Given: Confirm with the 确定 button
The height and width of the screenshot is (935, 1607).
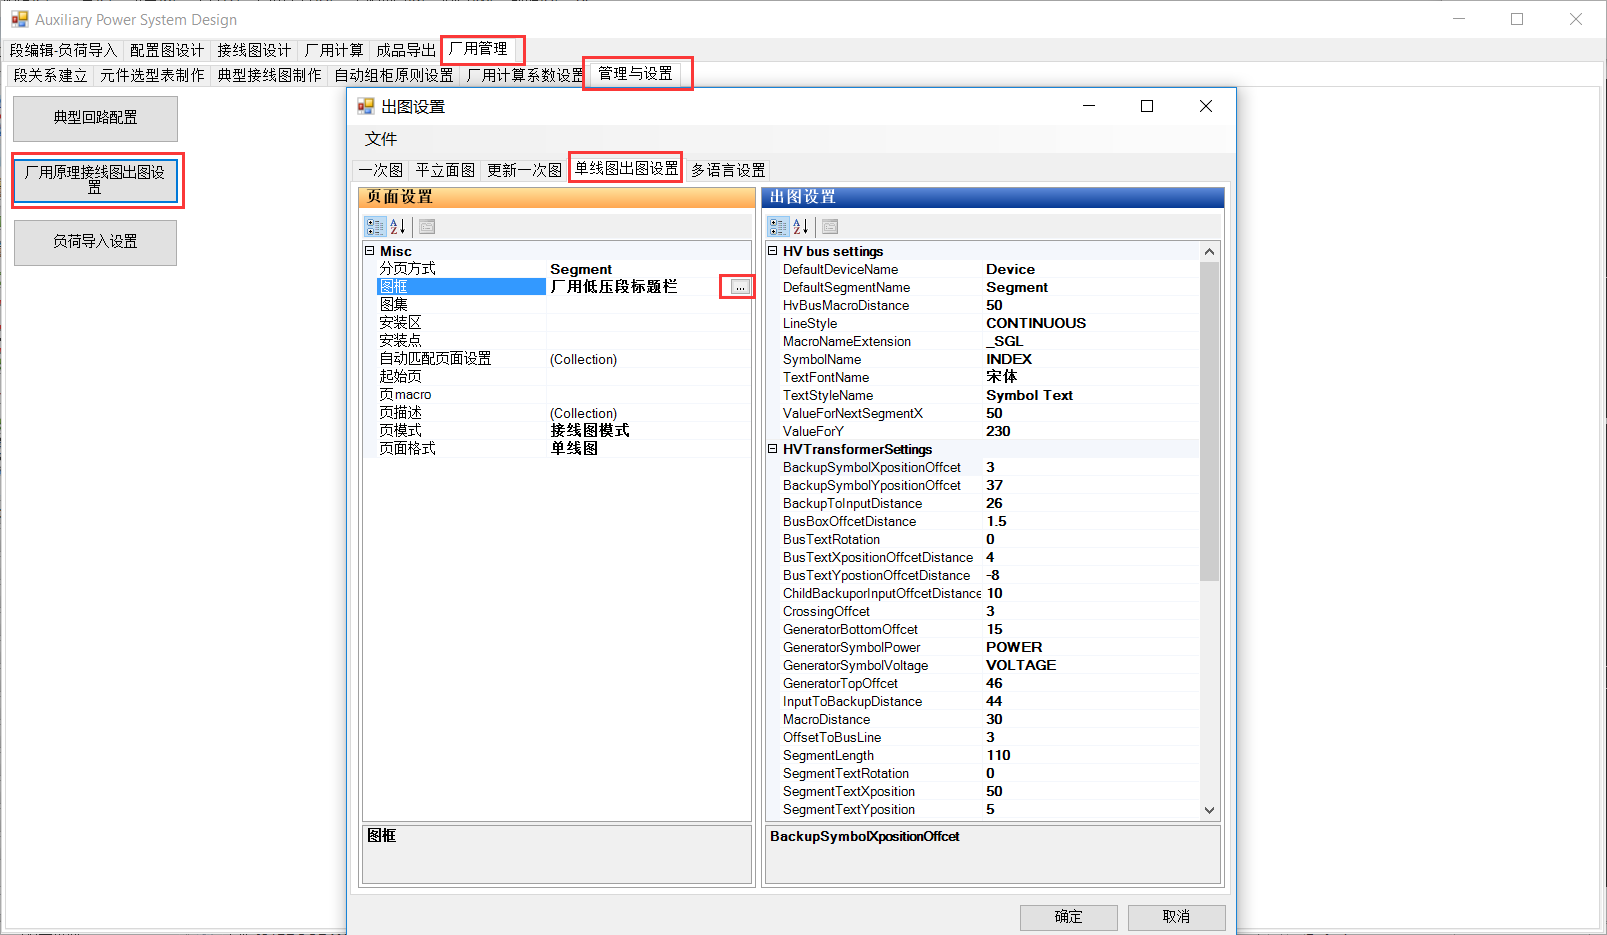Looking at the screenshot, I should (x=1069, y=917).
